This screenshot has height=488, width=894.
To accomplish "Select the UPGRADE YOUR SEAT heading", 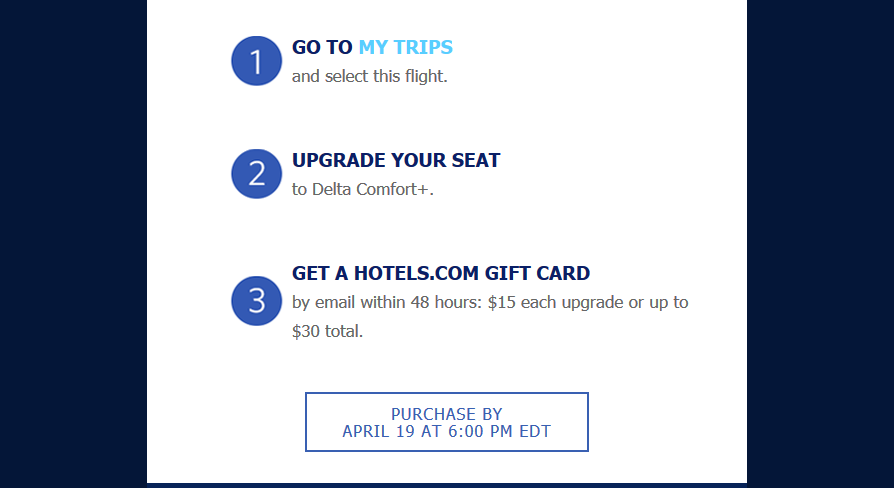I will click(396, 160).
